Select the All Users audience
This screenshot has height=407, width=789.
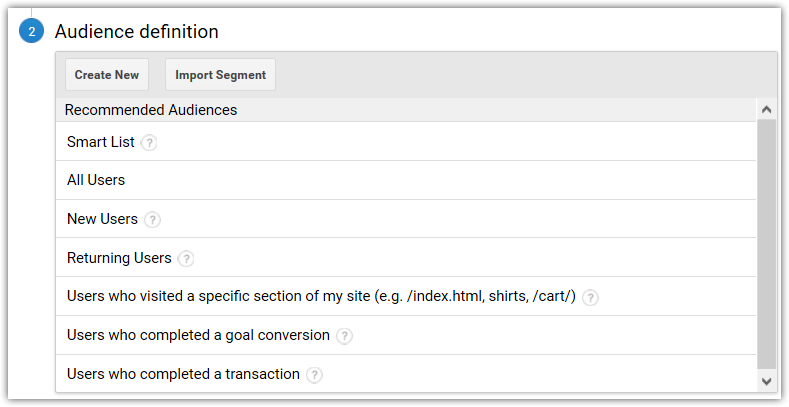[x=406, y=180]
